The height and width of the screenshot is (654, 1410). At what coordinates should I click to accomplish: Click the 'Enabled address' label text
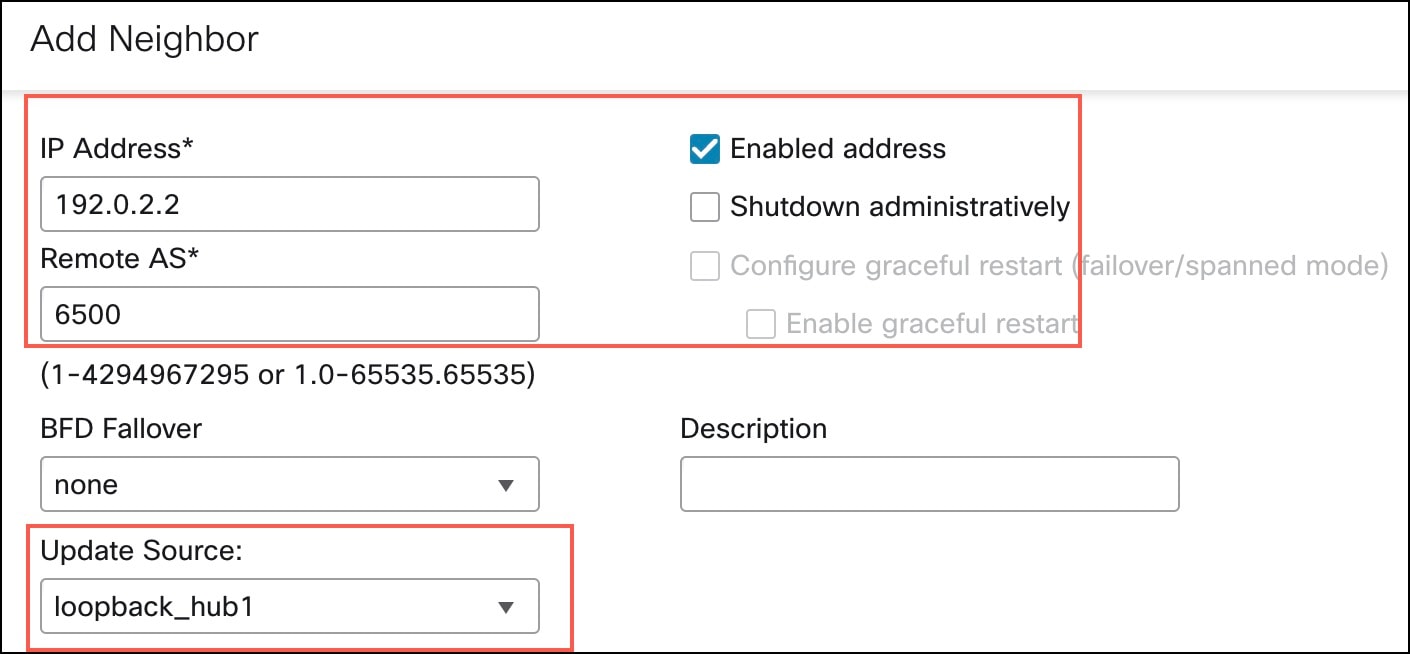point(838,149)
